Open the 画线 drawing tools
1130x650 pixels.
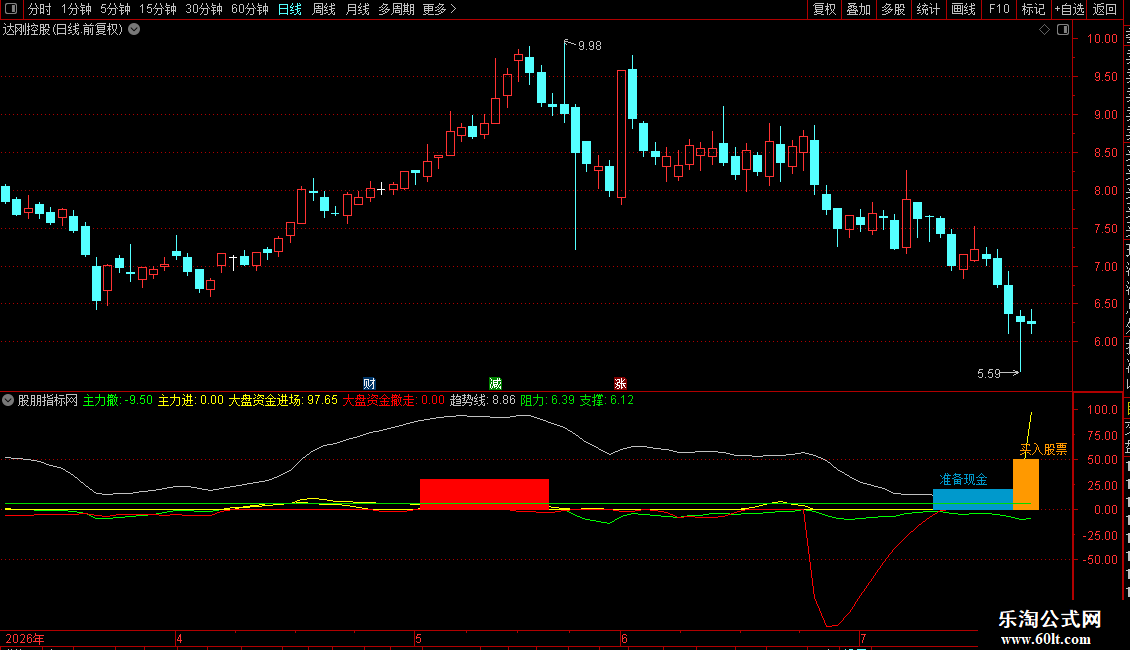964,9
